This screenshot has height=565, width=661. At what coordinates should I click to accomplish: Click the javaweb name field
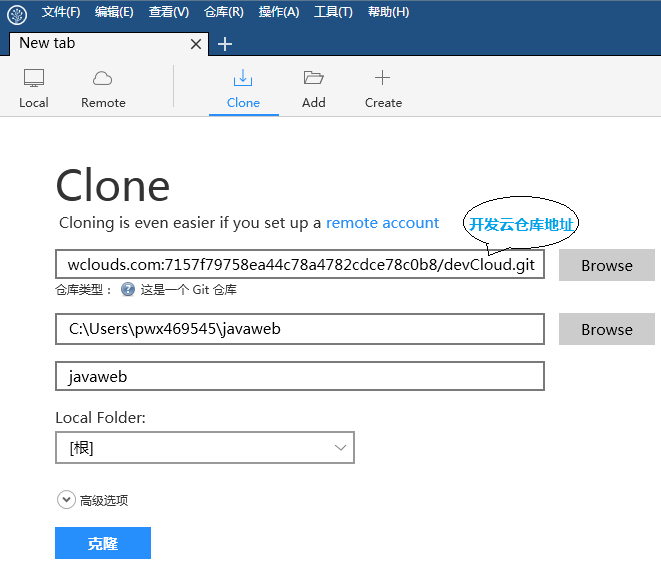click(300, 376)
